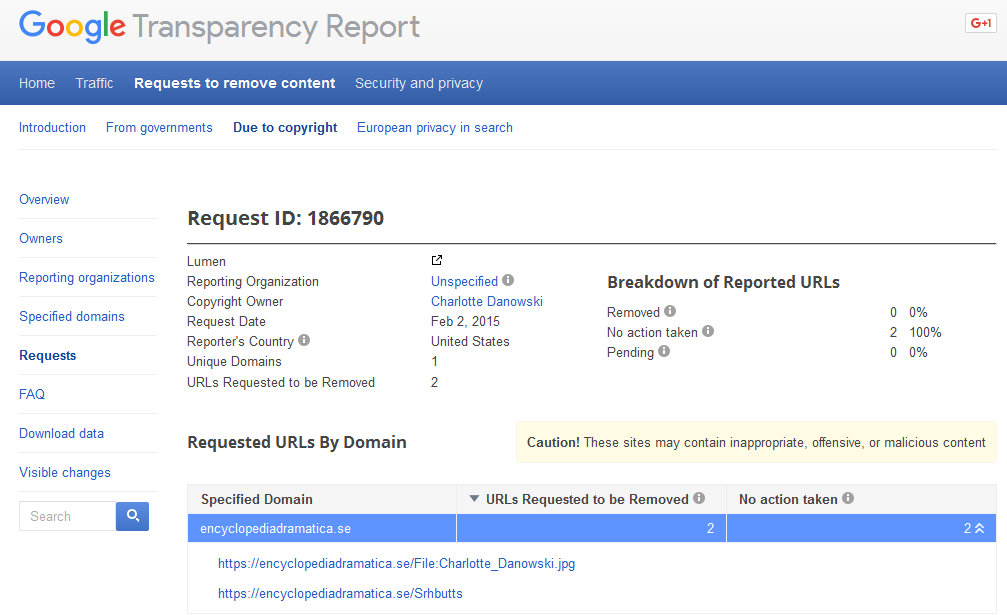Click info icon next to Removed
Image resolution: width=1007 pixels, height=615 pixels.
click(x=670, y=311)
